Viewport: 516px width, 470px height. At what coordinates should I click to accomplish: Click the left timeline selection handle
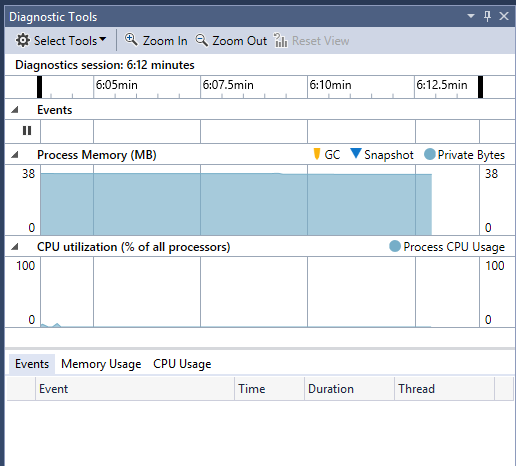[x=39, y=87]
